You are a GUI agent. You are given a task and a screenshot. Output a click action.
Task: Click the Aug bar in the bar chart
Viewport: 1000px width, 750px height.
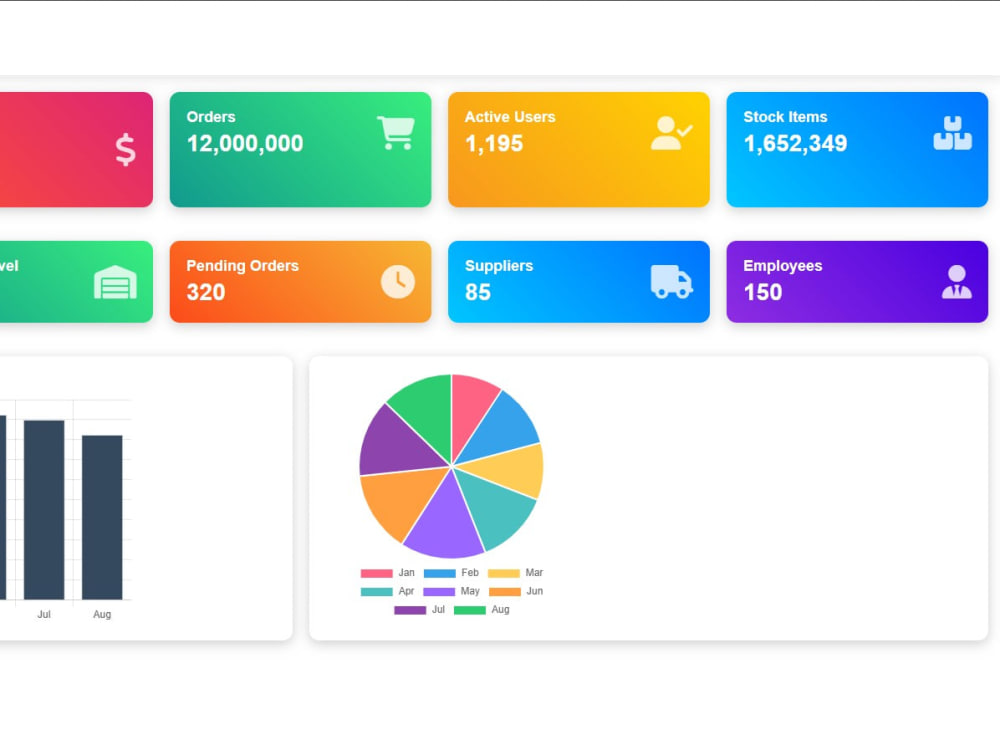click(x=102, y=517)
